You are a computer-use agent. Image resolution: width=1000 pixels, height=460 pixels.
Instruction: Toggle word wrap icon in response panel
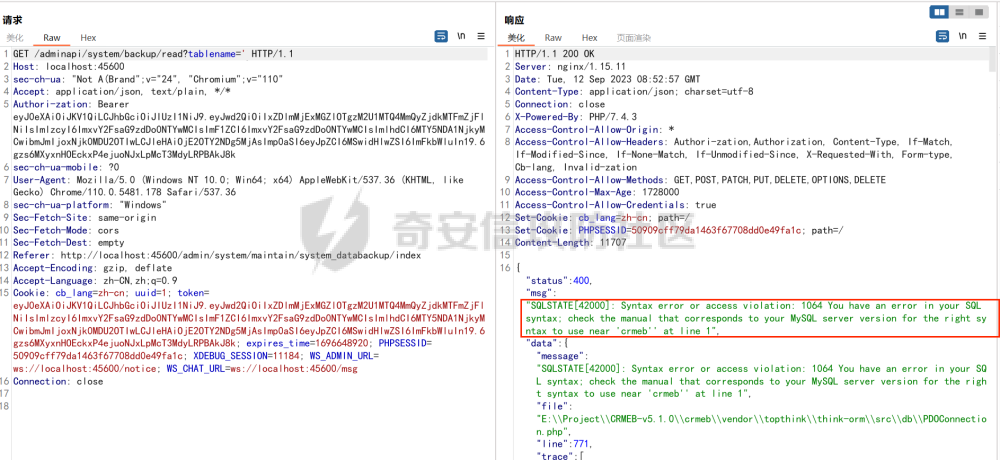click(943, 37)
